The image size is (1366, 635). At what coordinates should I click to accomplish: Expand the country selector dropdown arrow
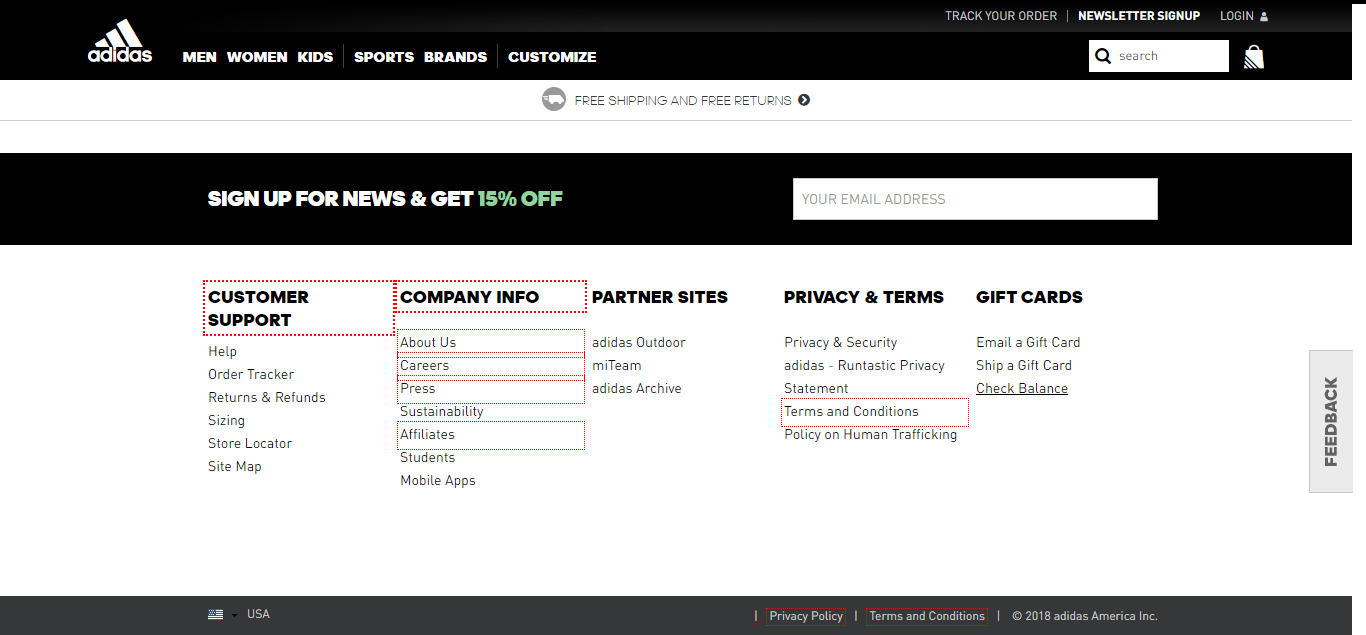click(235, 615)
